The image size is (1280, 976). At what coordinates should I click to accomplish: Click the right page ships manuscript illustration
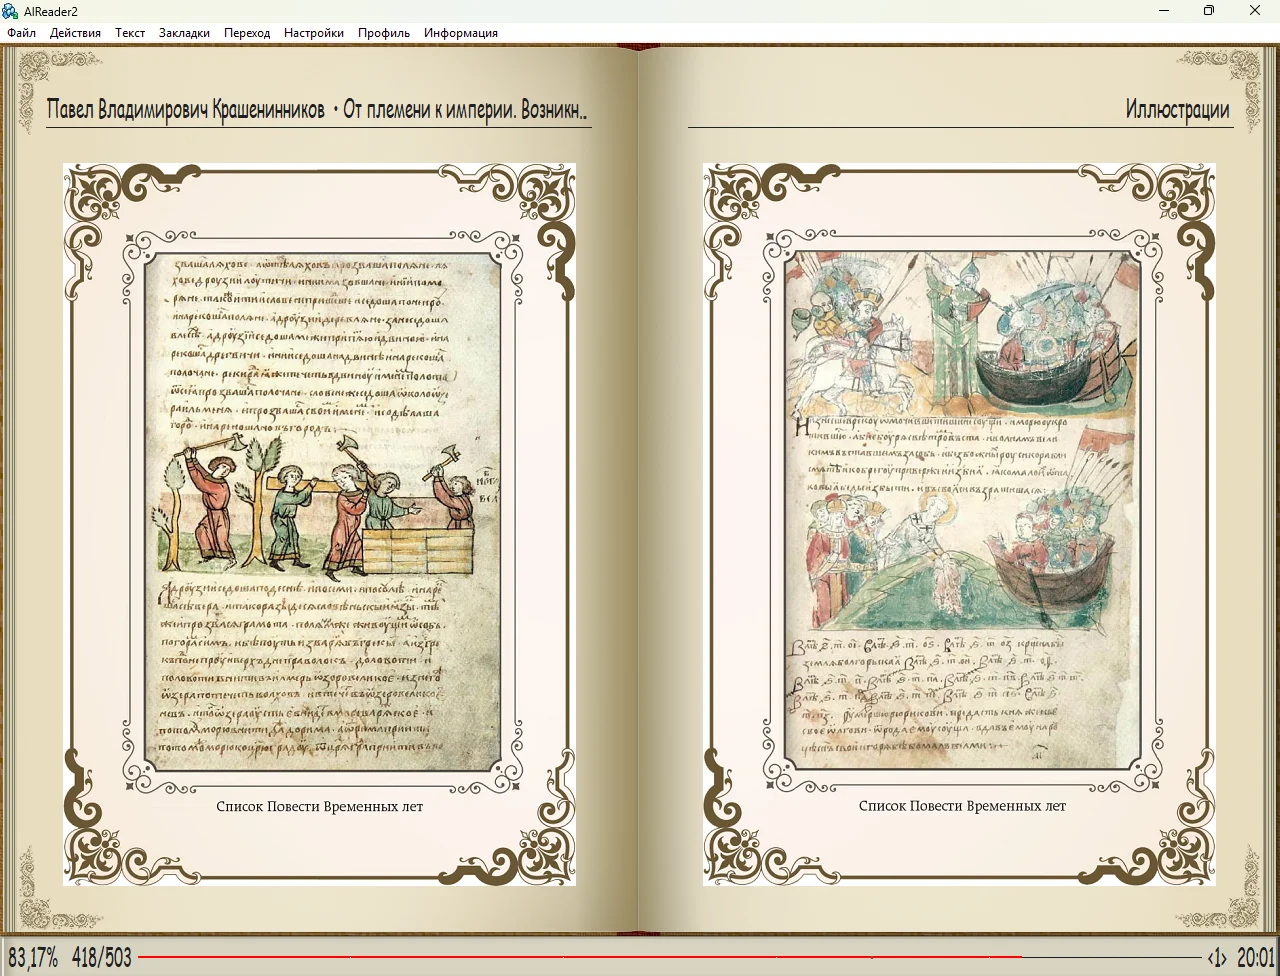pyautogui.click(x=962, y=510)
